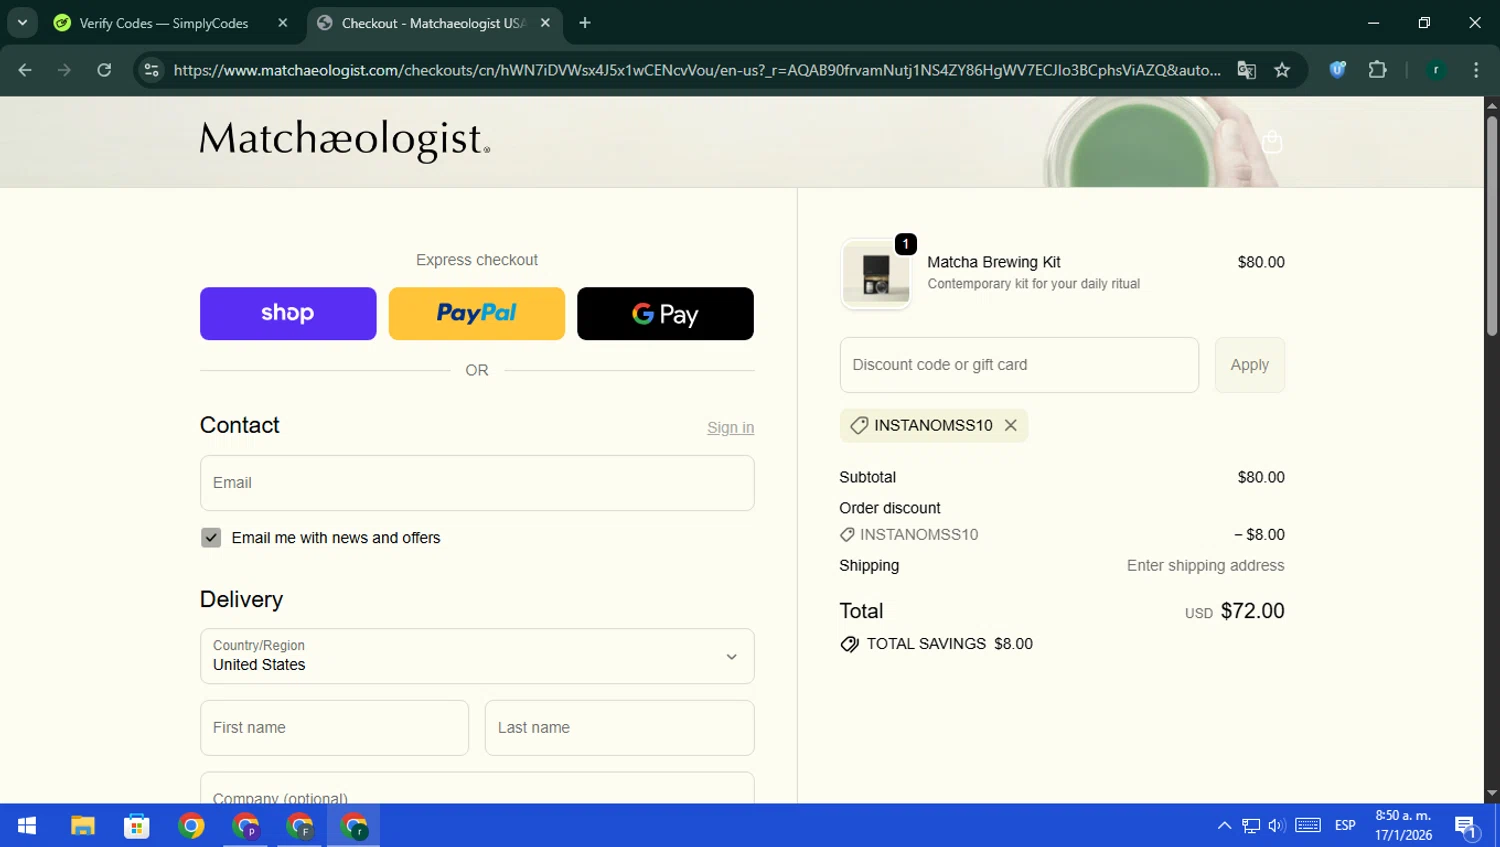Screen dimensions: 1500x847
Task: Open the touch keyboard tray icon
Action: [x=1308, y=826]
